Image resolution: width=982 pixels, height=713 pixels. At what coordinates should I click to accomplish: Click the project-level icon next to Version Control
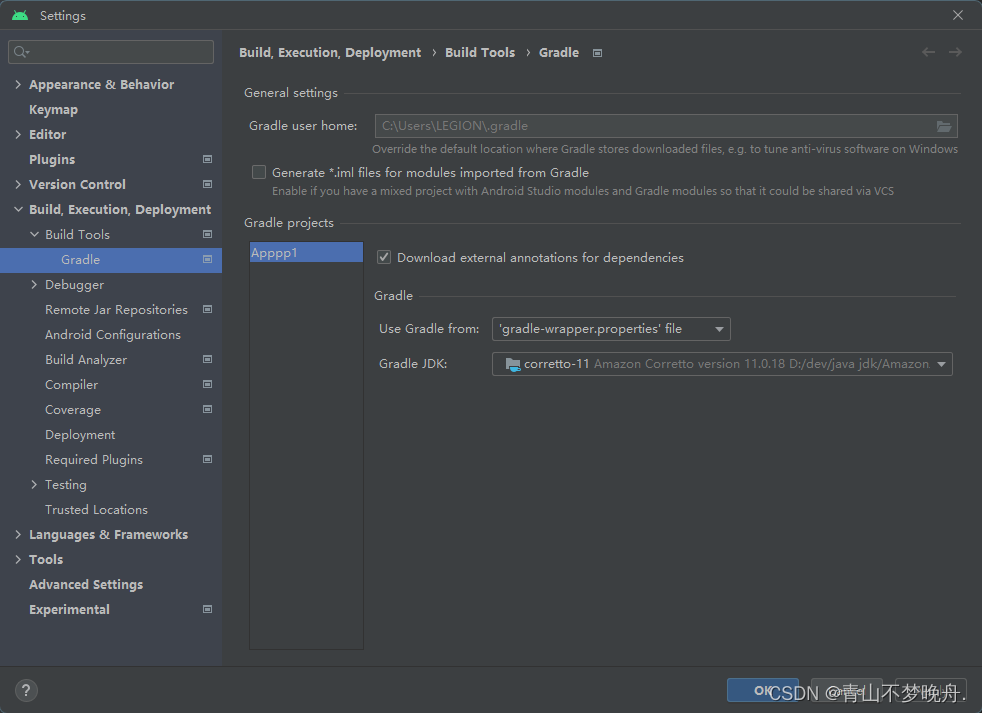207,184
